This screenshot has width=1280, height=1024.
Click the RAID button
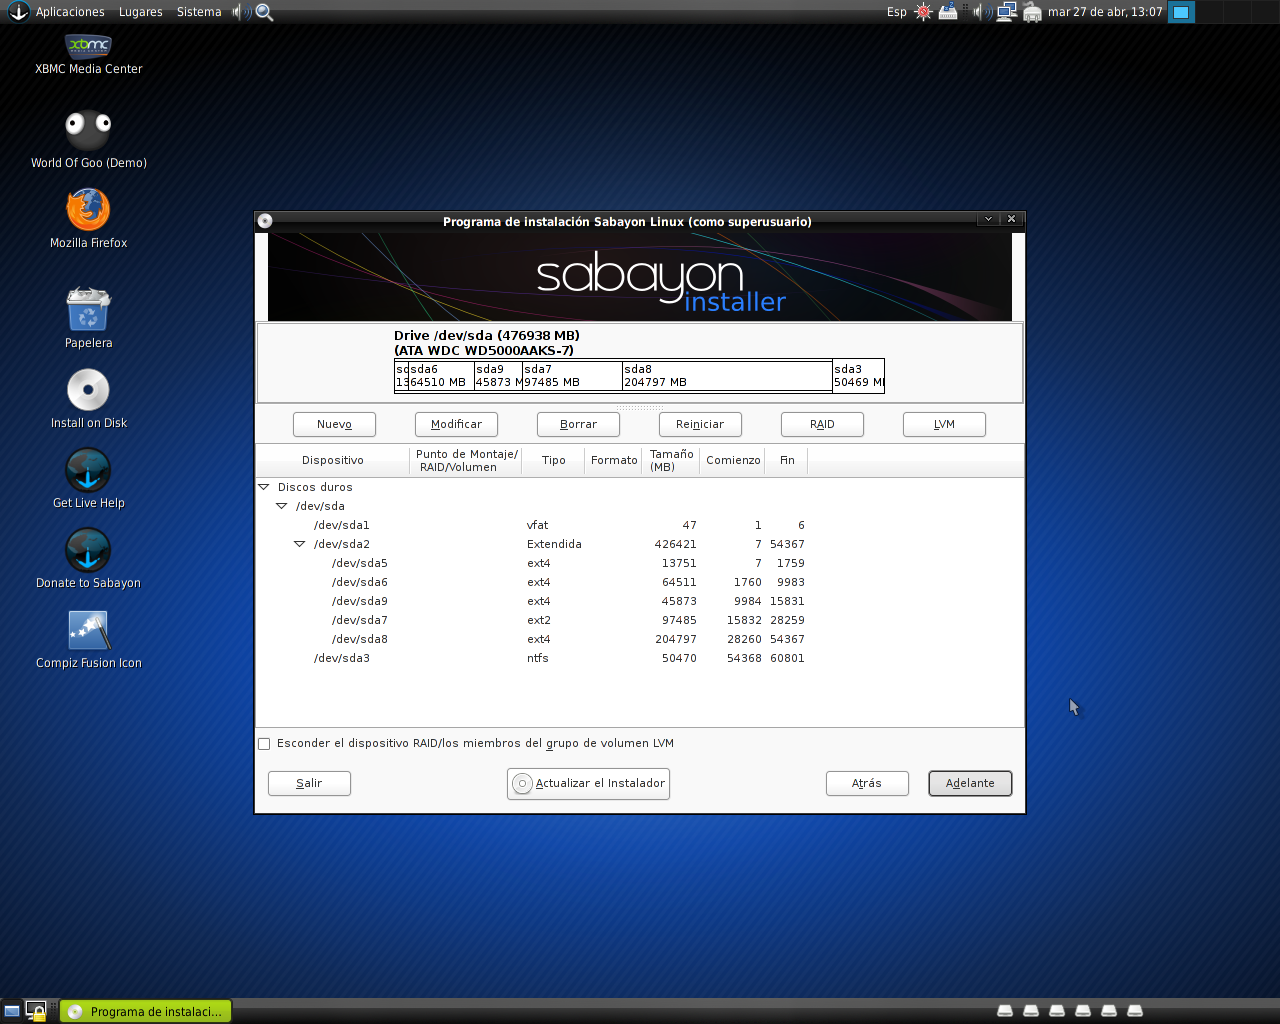point(822,424)
